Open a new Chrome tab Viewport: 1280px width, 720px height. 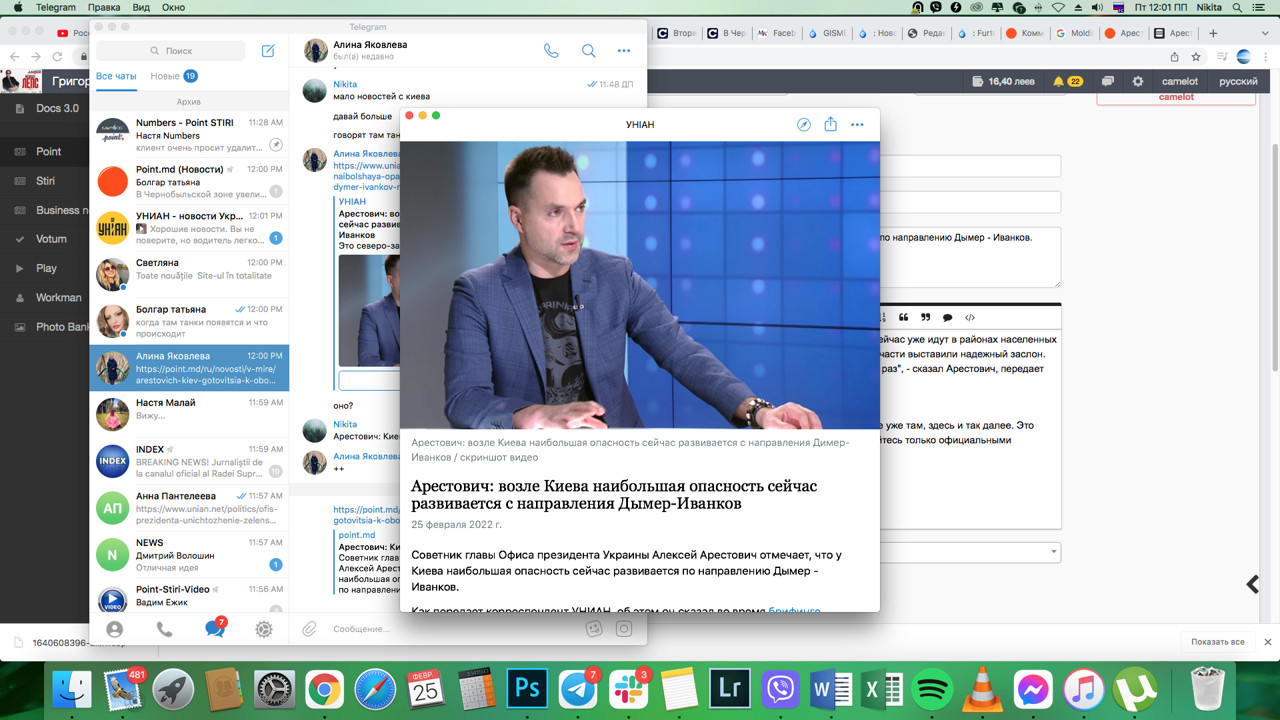(x=1213, y=33)
